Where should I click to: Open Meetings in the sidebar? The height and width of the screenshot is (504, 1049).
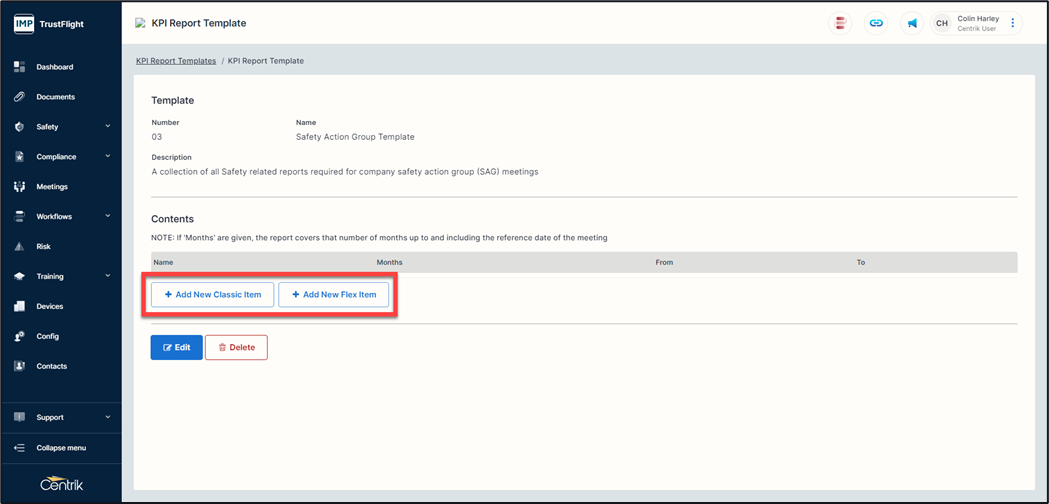coord(52,187)
